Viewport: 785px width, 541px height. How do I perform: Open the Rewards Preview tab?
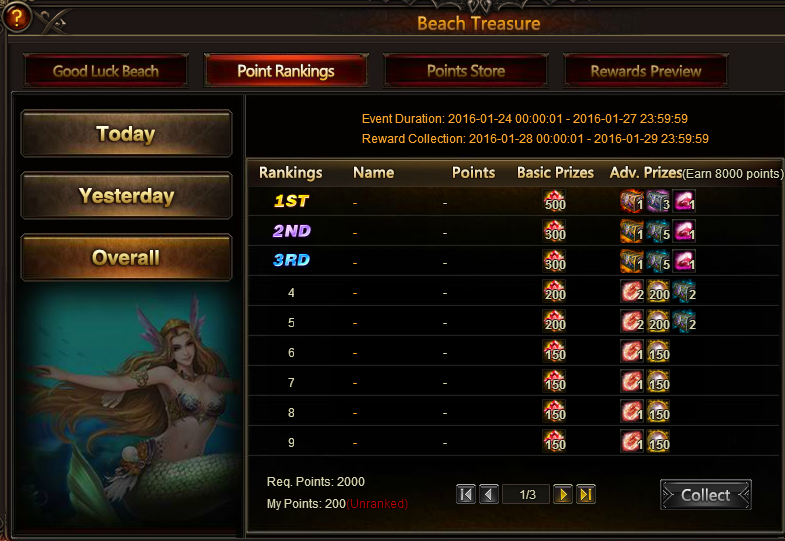[645, 71]
